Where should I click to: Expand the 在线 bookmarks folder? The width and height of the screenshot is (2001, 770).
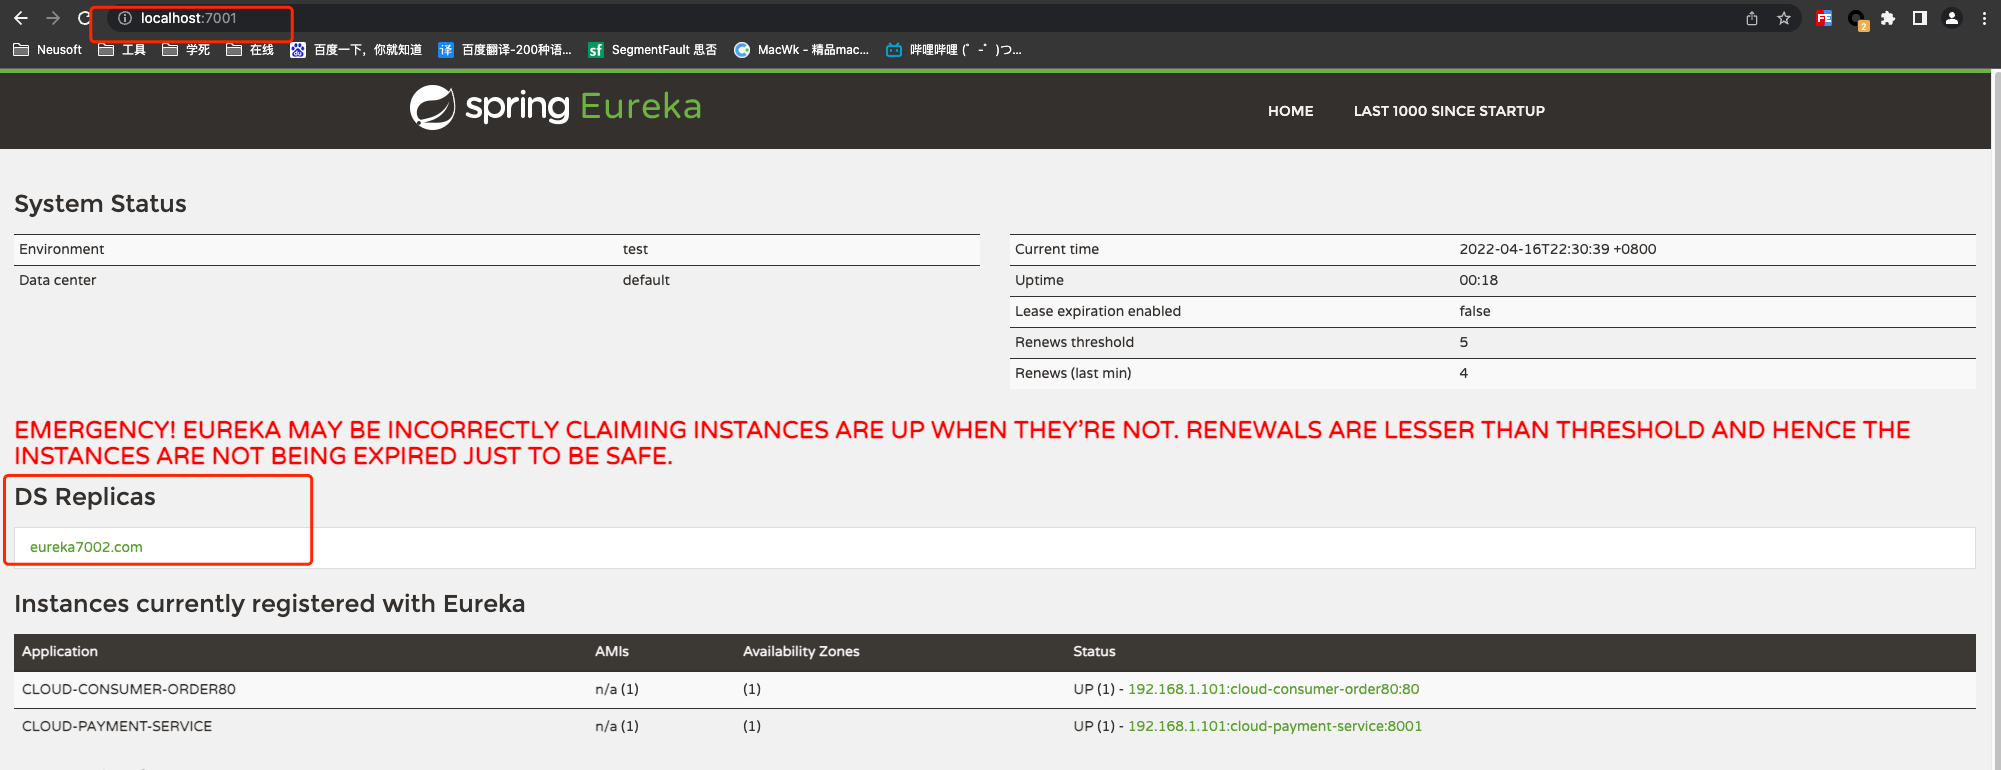click(250, 50)
